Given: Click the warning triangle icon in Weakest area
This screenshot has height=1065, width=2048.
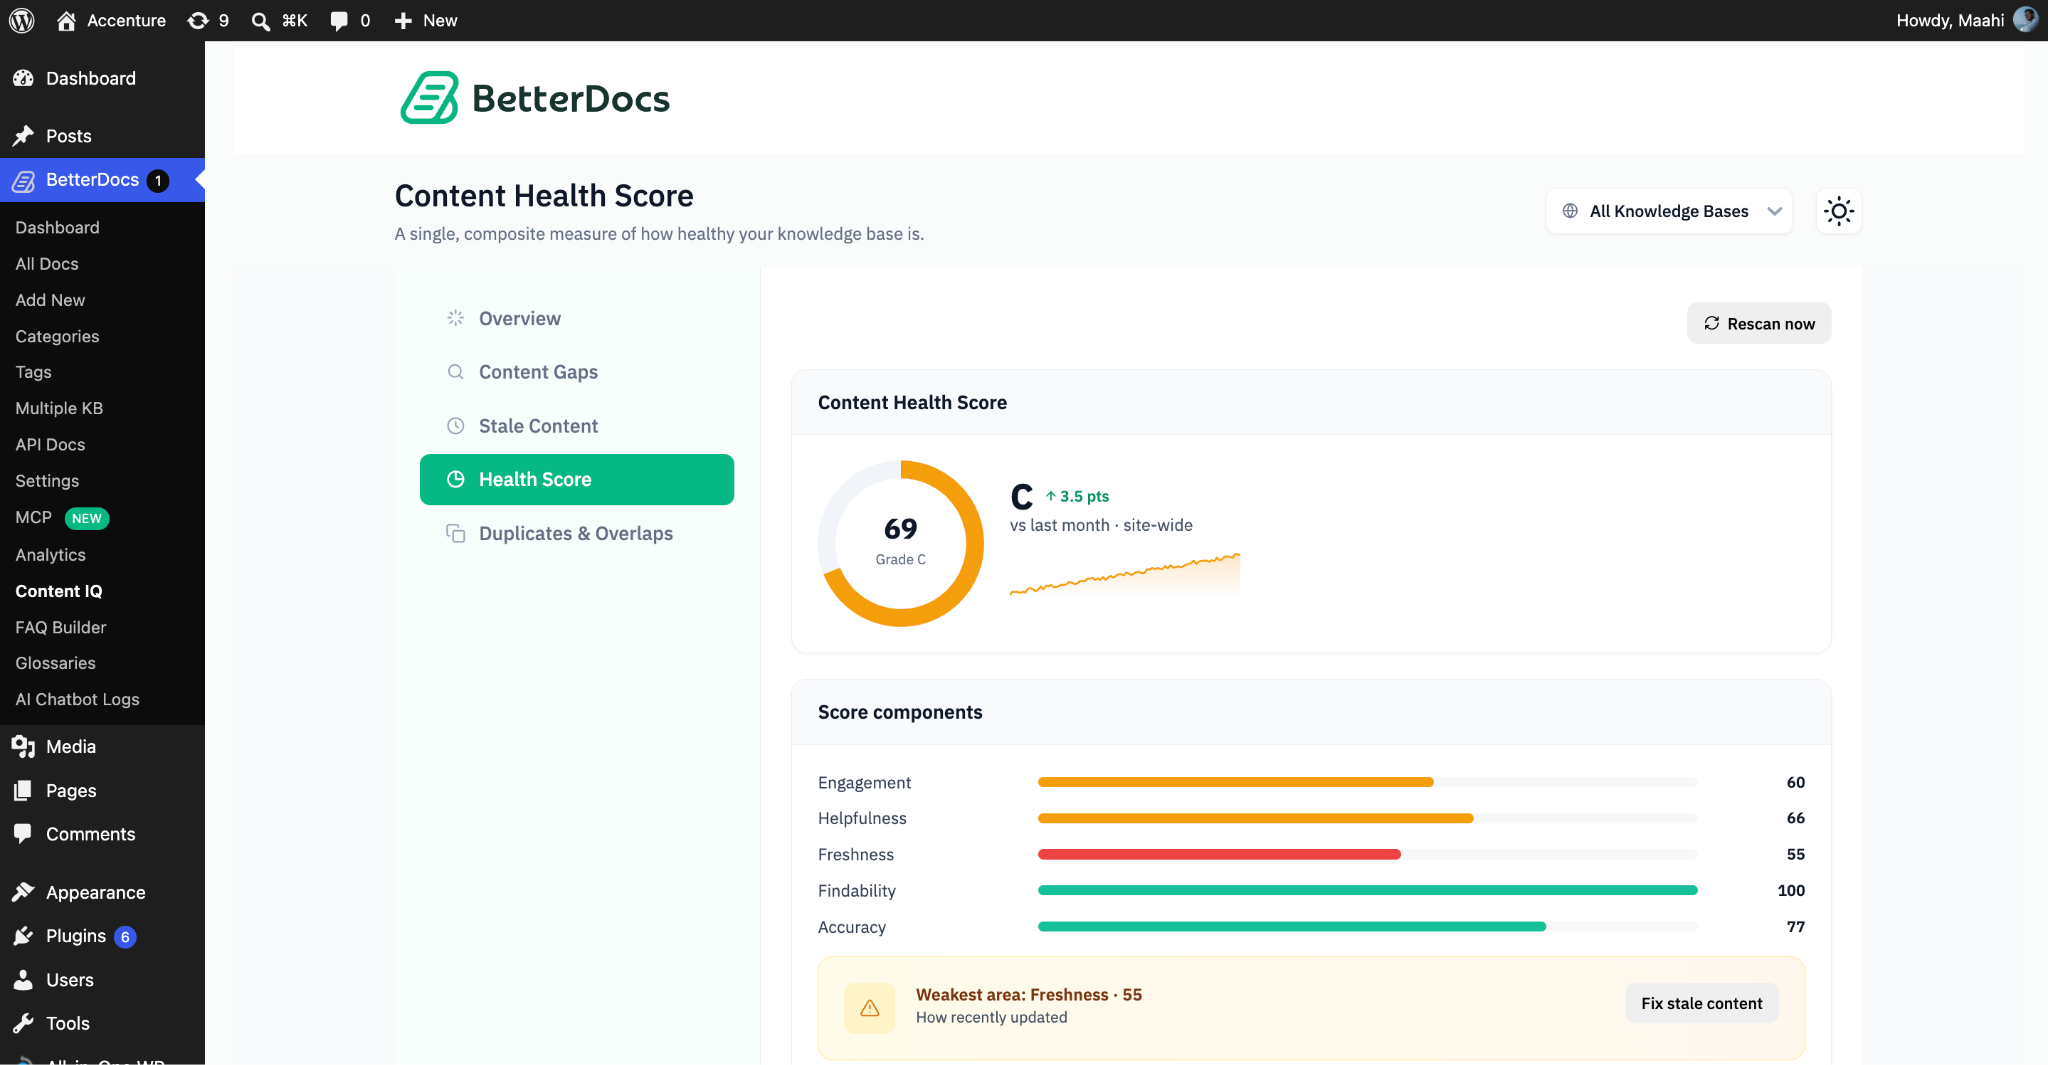Looking at the screenshot, I should click(x=869, y=1008).
